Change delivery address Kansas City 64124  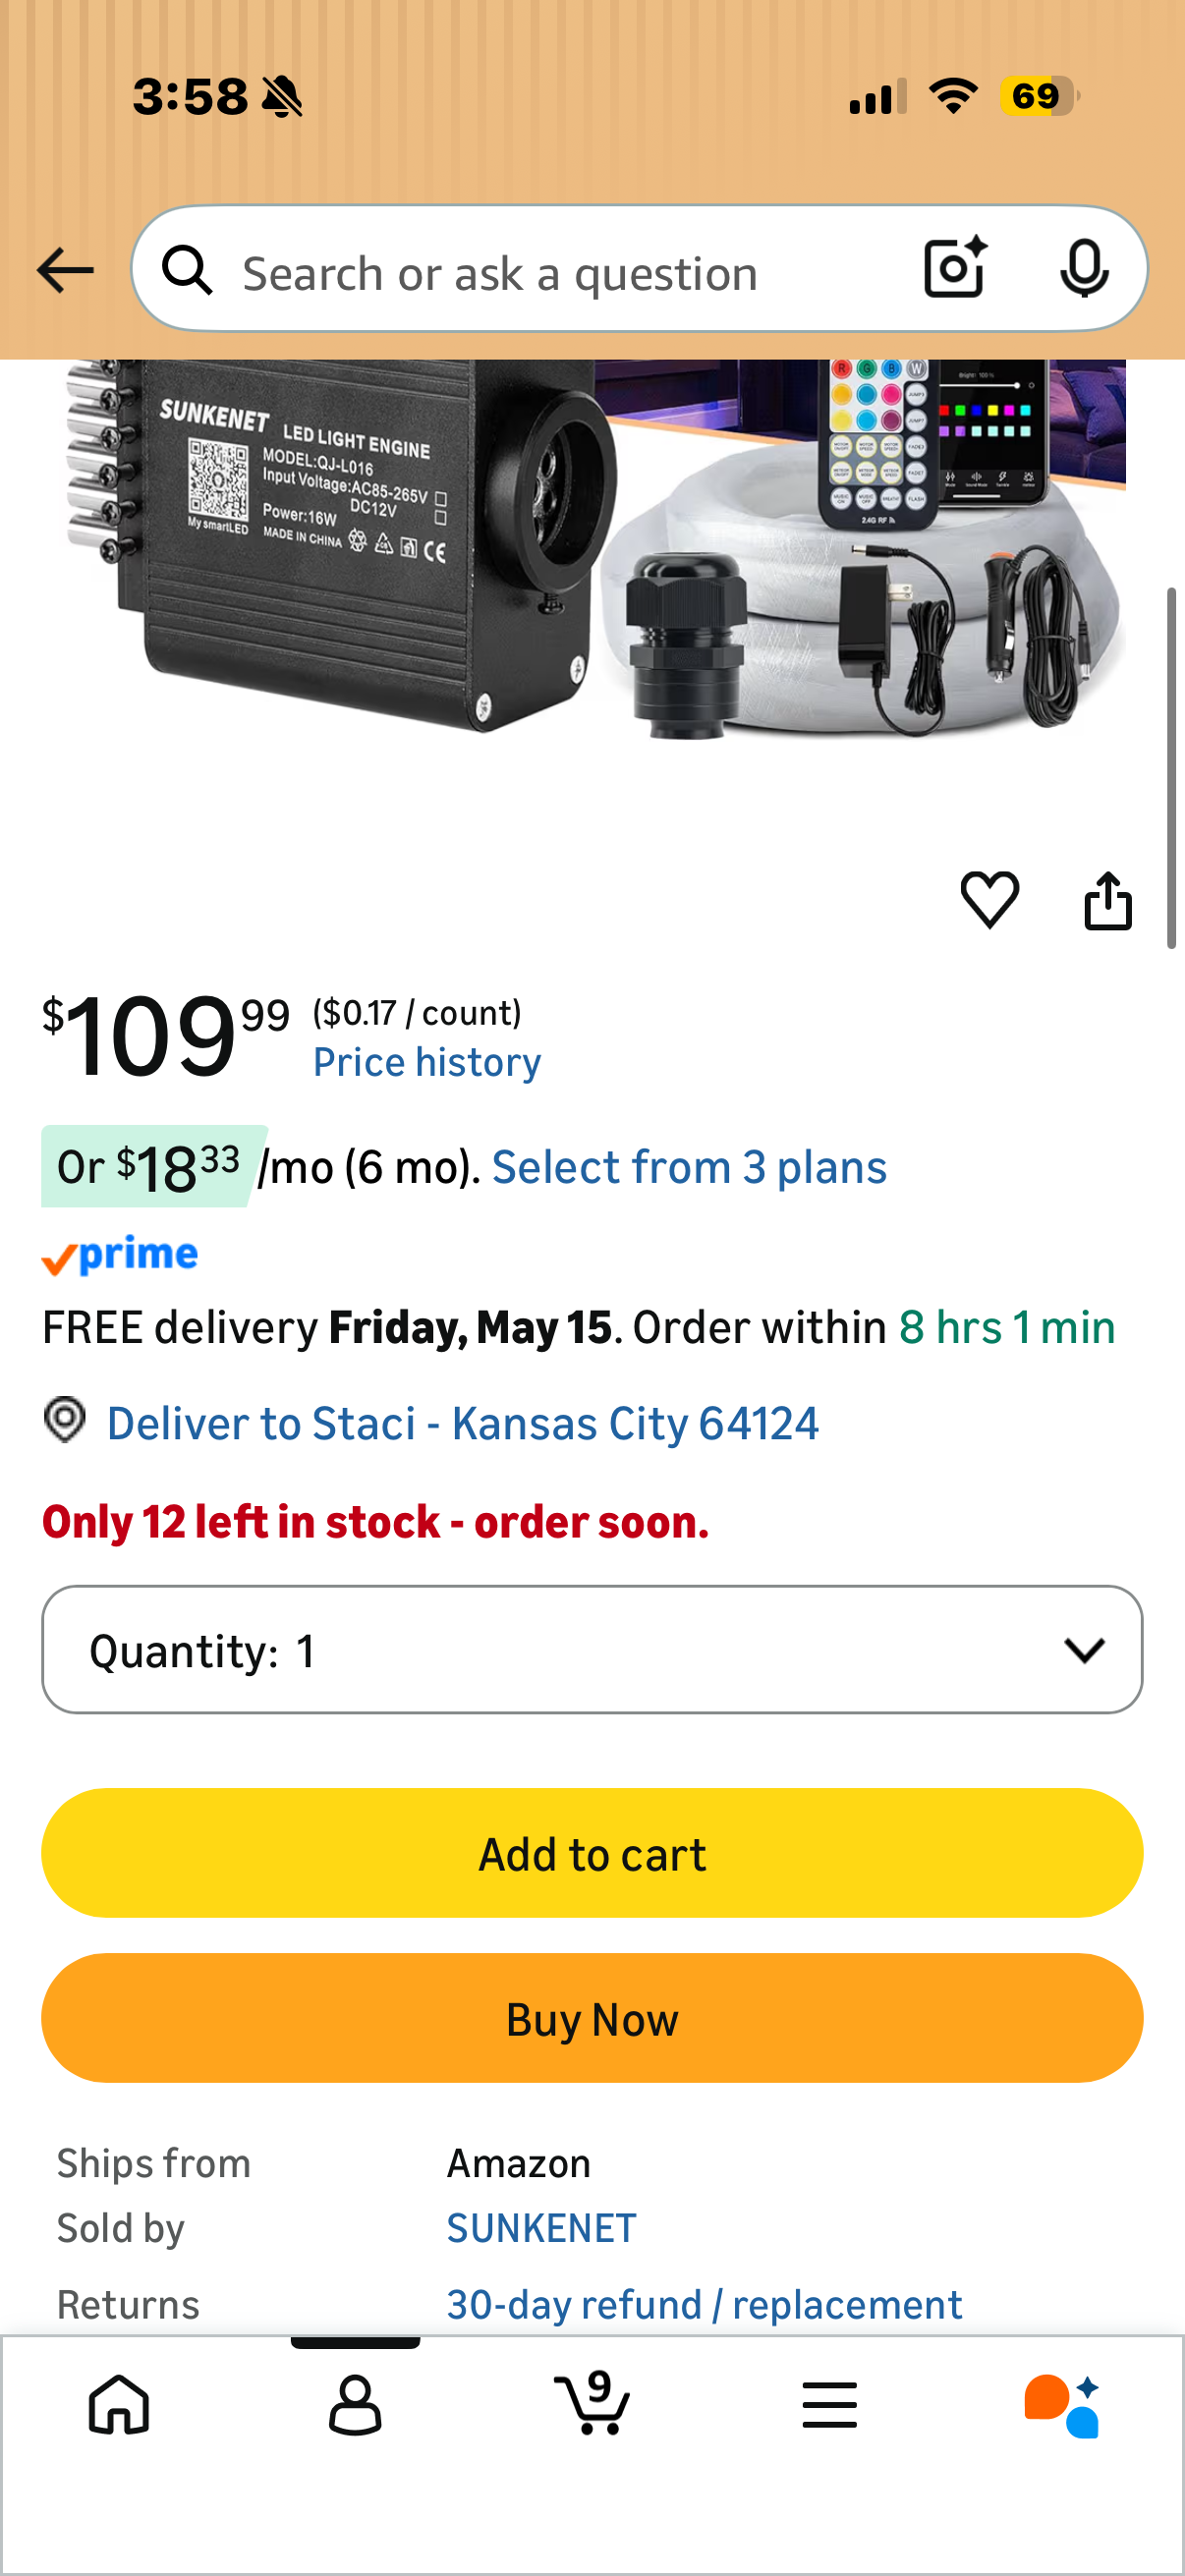[x=463, y=1423]
